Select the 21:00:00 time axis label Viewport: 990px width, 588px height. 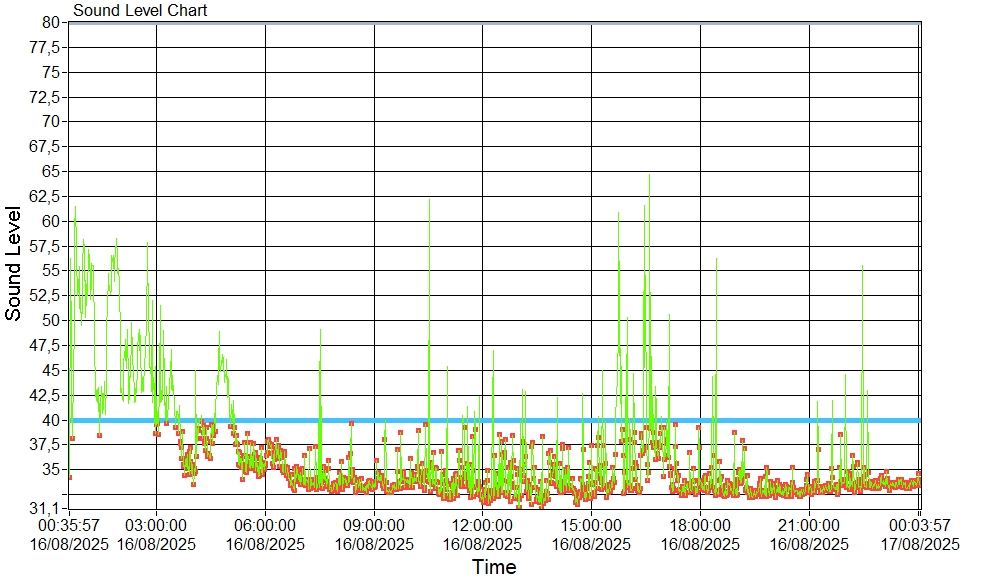[809, 524]
